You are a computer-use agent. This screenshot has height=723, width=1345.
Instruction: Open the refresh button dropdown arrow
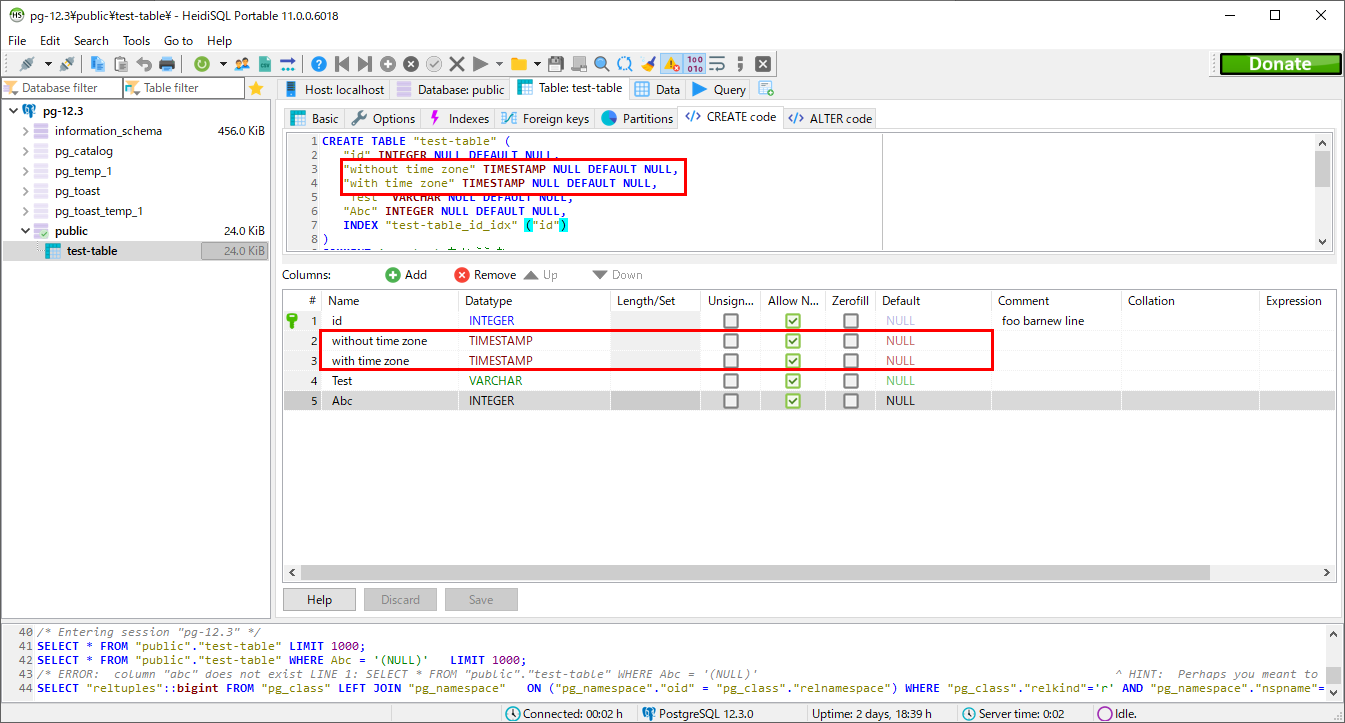tap(222, 63)
